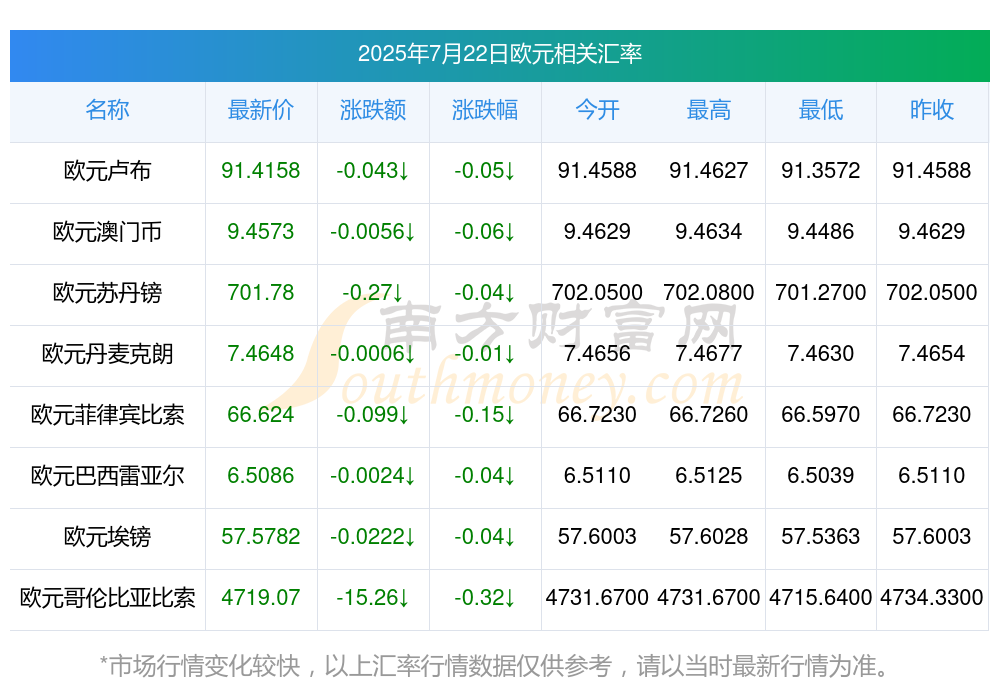Click the 欧元菲律宾比索 high value 66.7260
1000x698 pixels.
point(709,415)
